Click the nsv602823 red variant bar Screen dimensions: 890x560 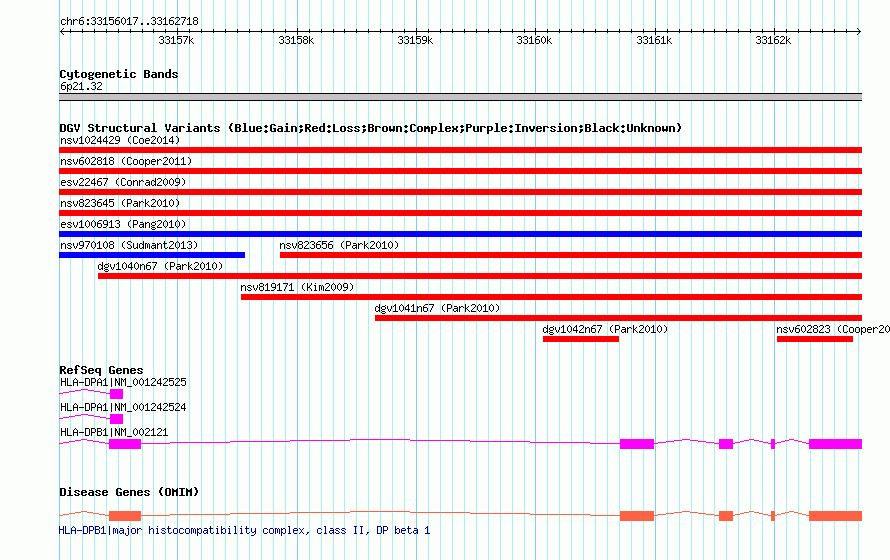(815, 339)
